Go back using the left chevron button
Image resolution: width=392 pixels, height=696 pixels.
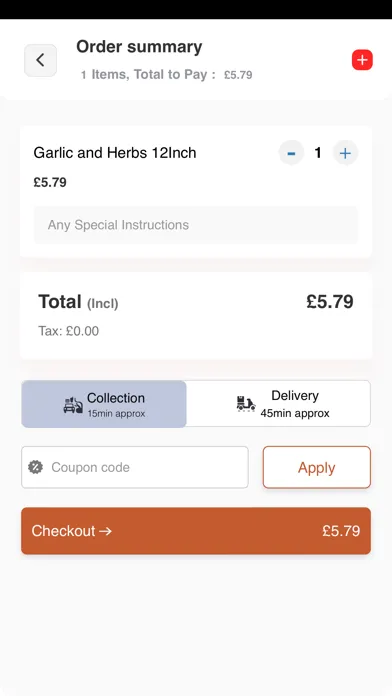pyautogui.click(x=40, y=60)
